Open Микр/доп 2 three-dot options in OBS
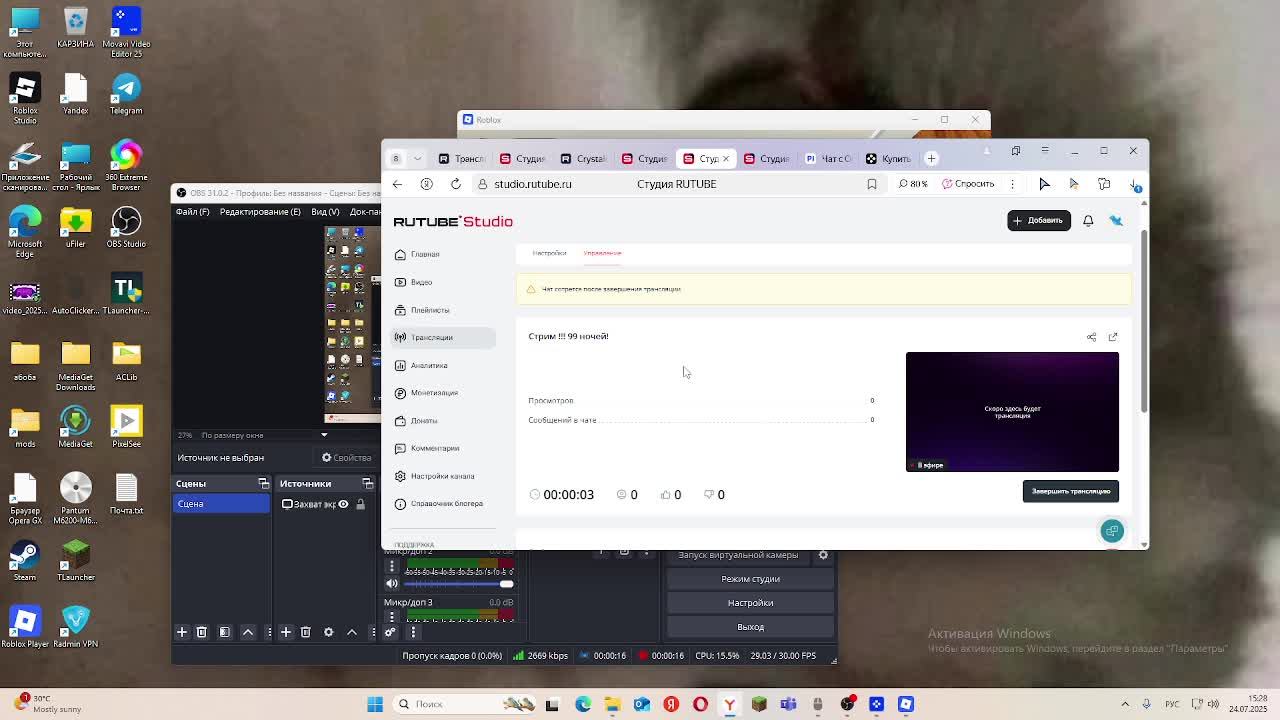Screen dimensions: 1280x720 pyautogui.click(x=392, y=566)
